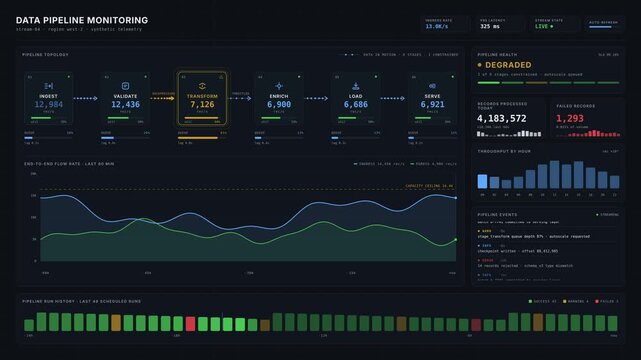Click the Ingest '12,984' throughput value

49,105
